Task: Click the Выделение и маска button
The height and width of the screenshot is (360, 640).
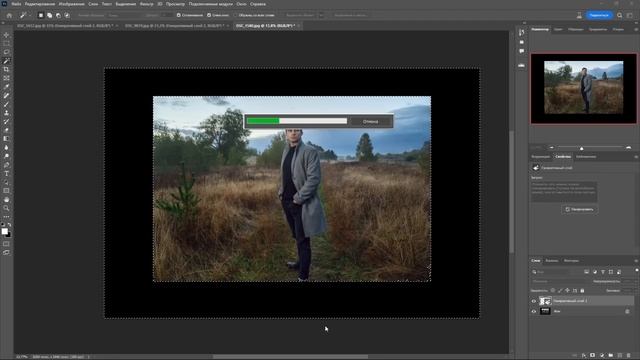Action: click(350, 15)
